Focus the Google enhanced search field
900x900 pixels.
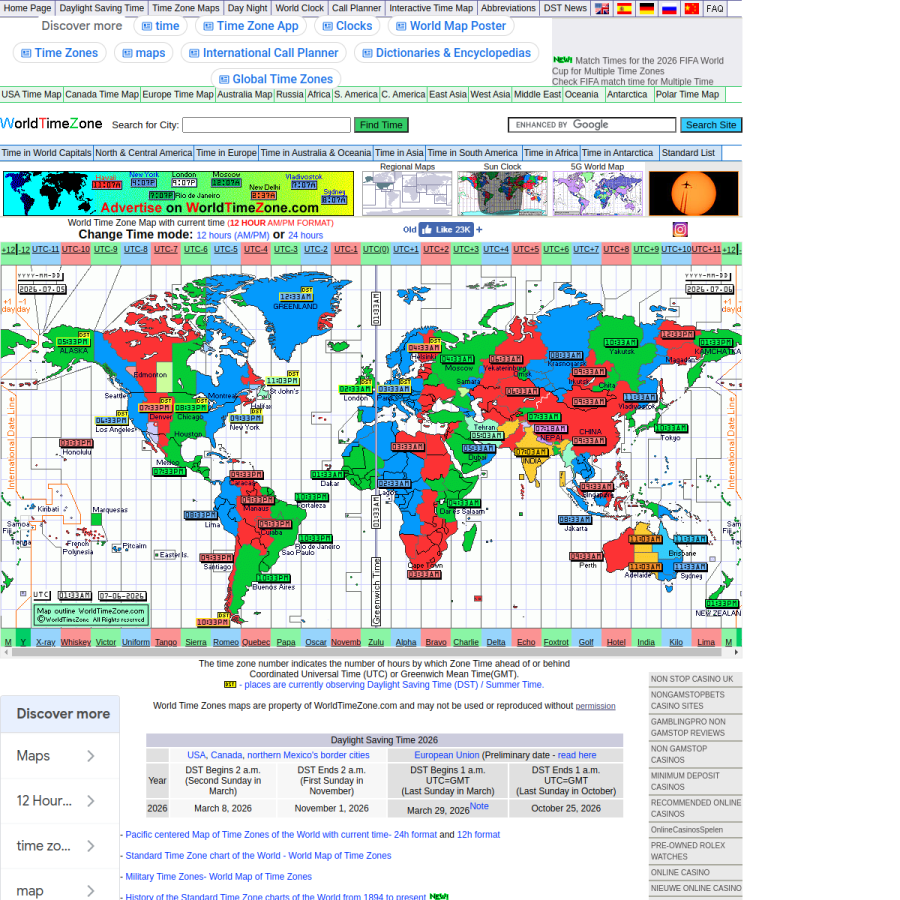[x=592, y=125]
